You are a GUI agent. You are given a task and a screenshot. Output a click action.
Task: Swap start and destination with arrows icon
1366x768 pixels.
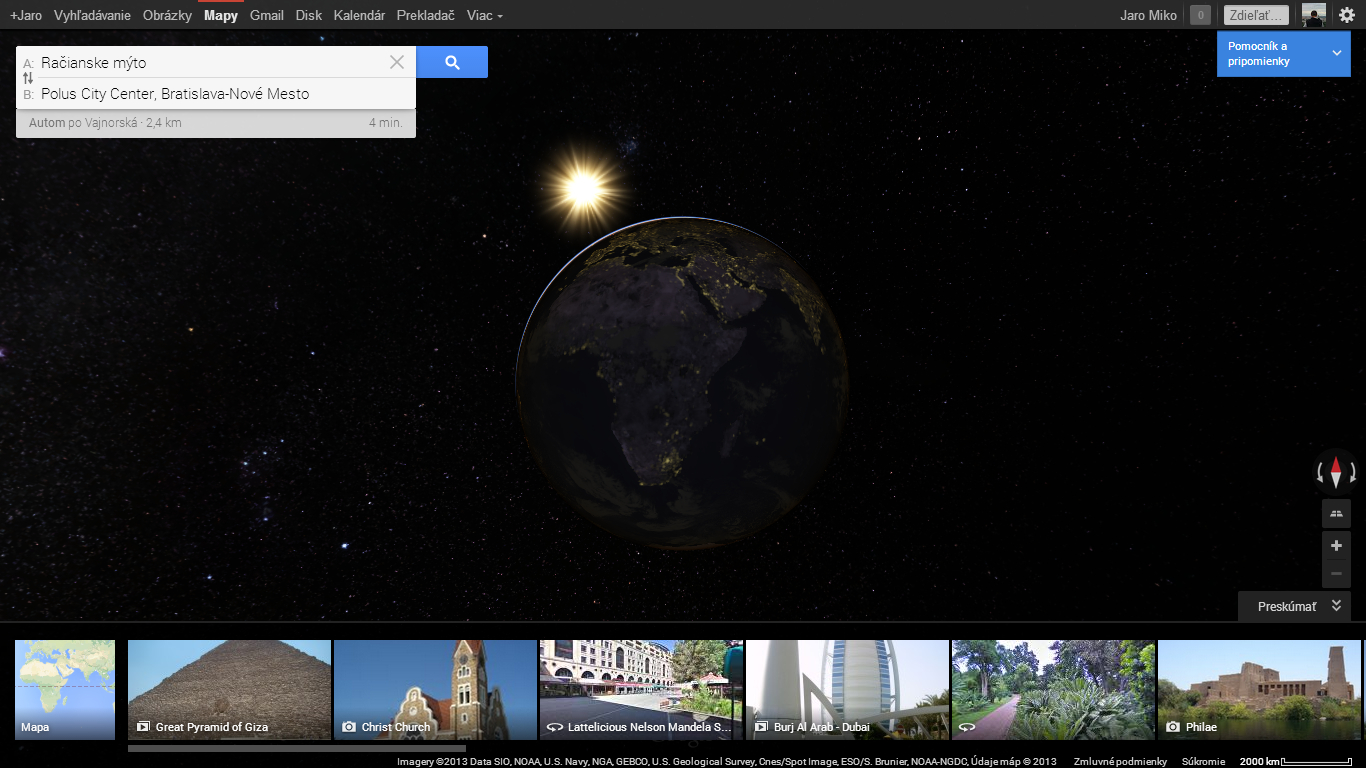click(28, 78)
